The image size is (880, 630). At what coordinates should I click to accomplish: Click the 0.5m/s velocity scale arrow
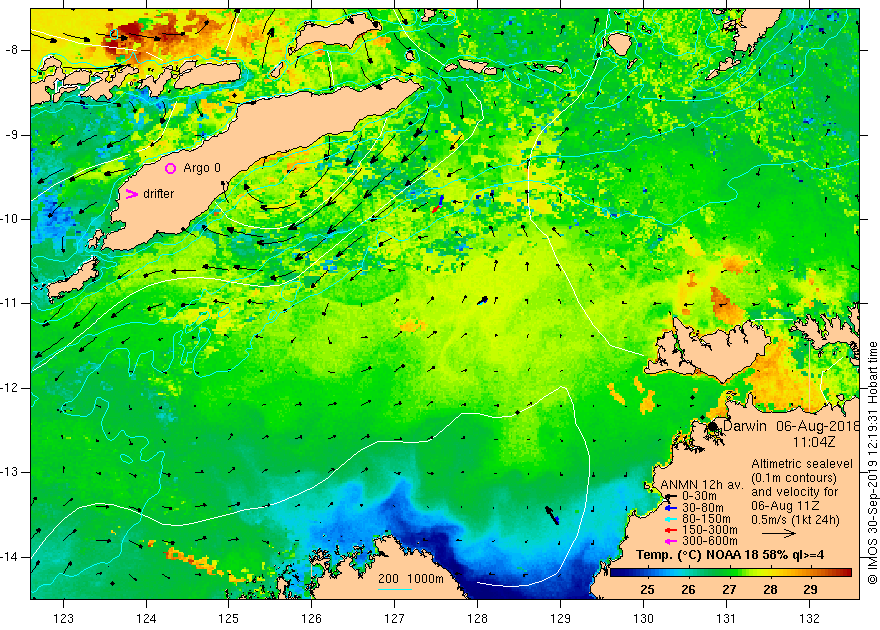[x=778, y=533]
